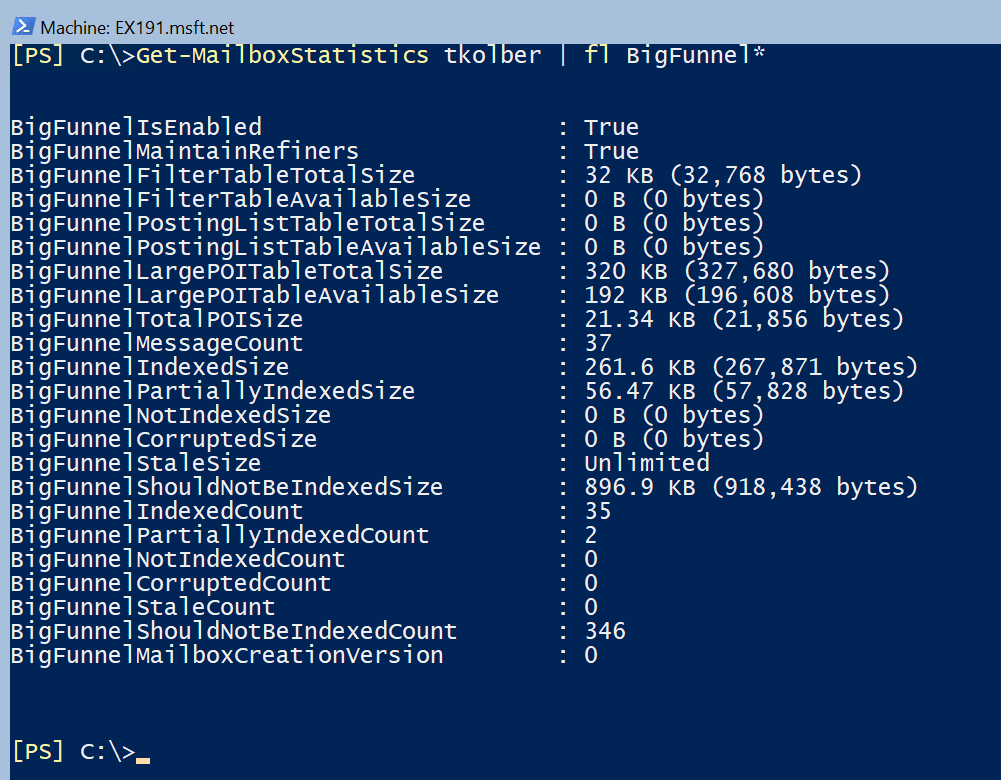Click the BigFunnelShouldNotBeIndexedCount value 346

605,631
